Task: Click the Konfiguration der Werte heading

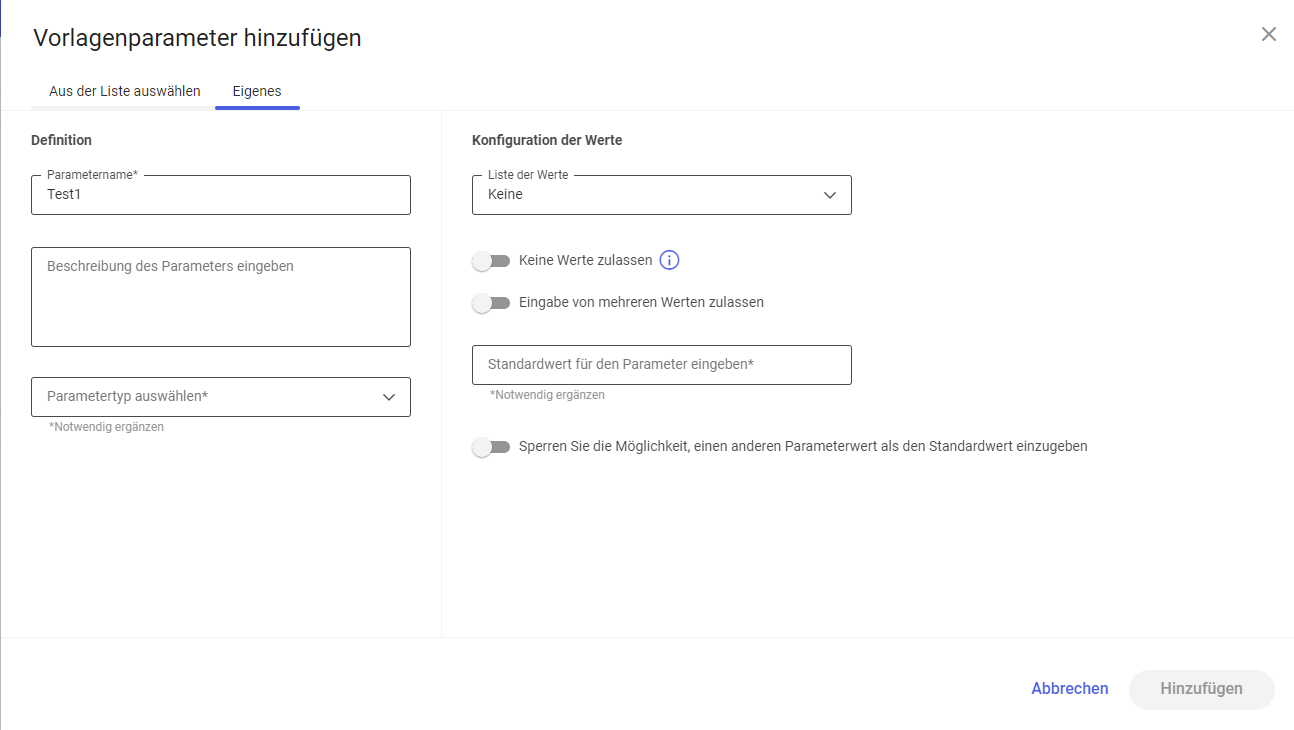Action: 546,140
